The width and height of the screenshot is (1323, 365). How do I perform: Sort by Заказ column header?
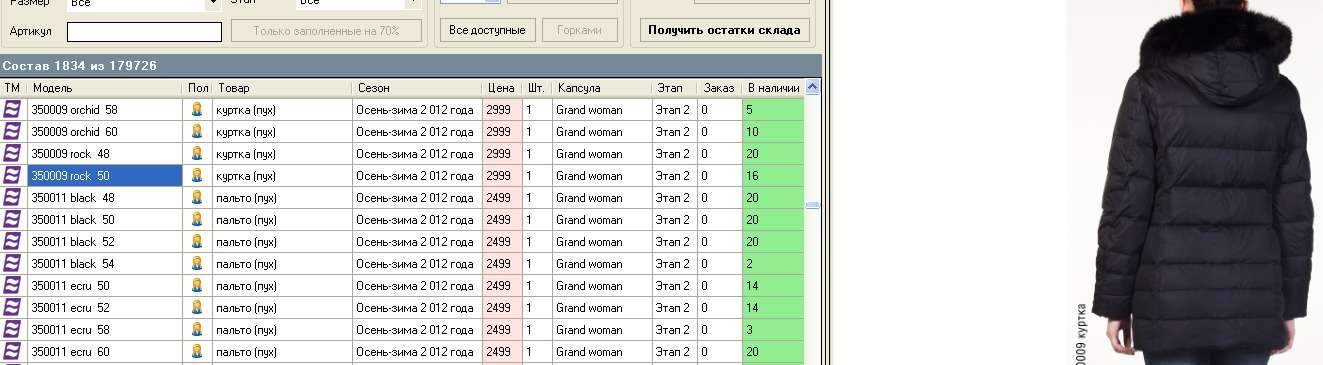click(x=720, y=88)
